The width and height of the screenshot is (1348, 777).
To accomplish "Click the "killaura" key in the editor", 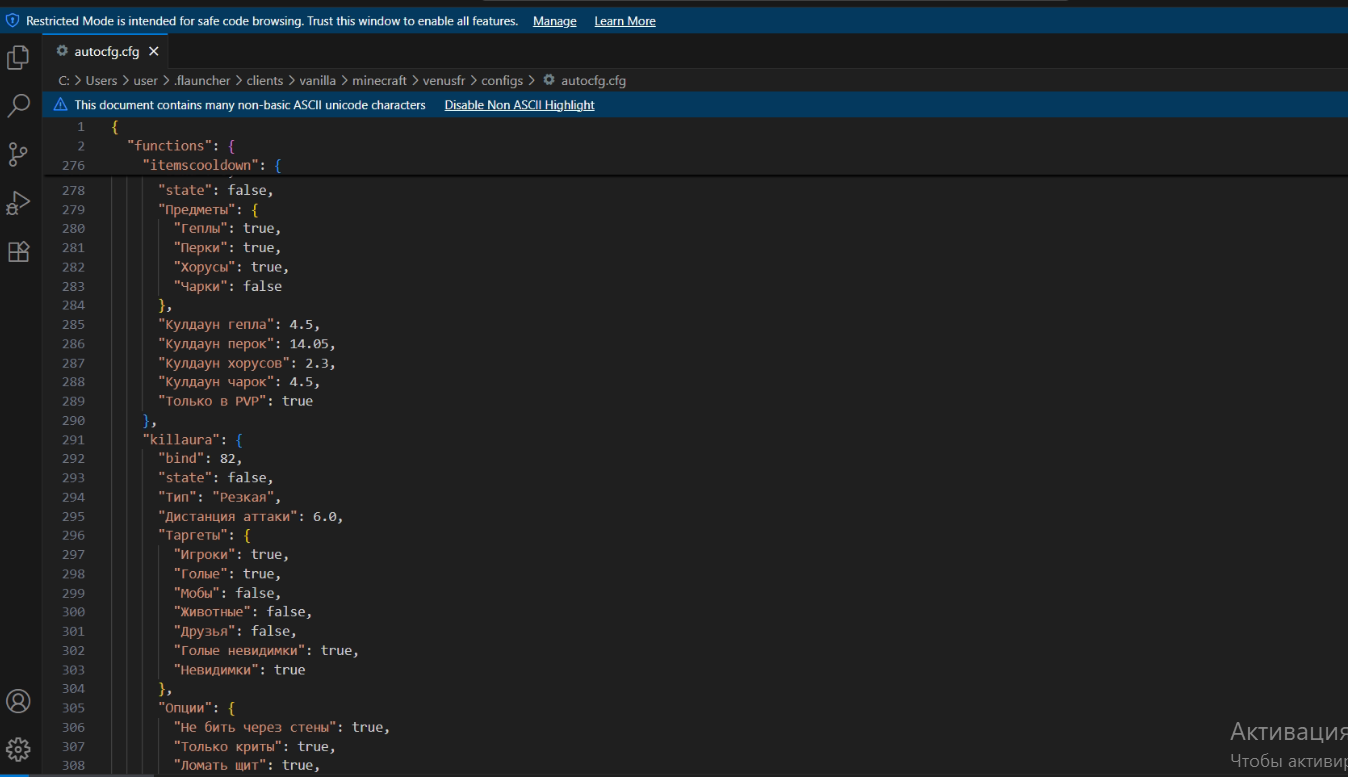I will click(x=185, y=439).
